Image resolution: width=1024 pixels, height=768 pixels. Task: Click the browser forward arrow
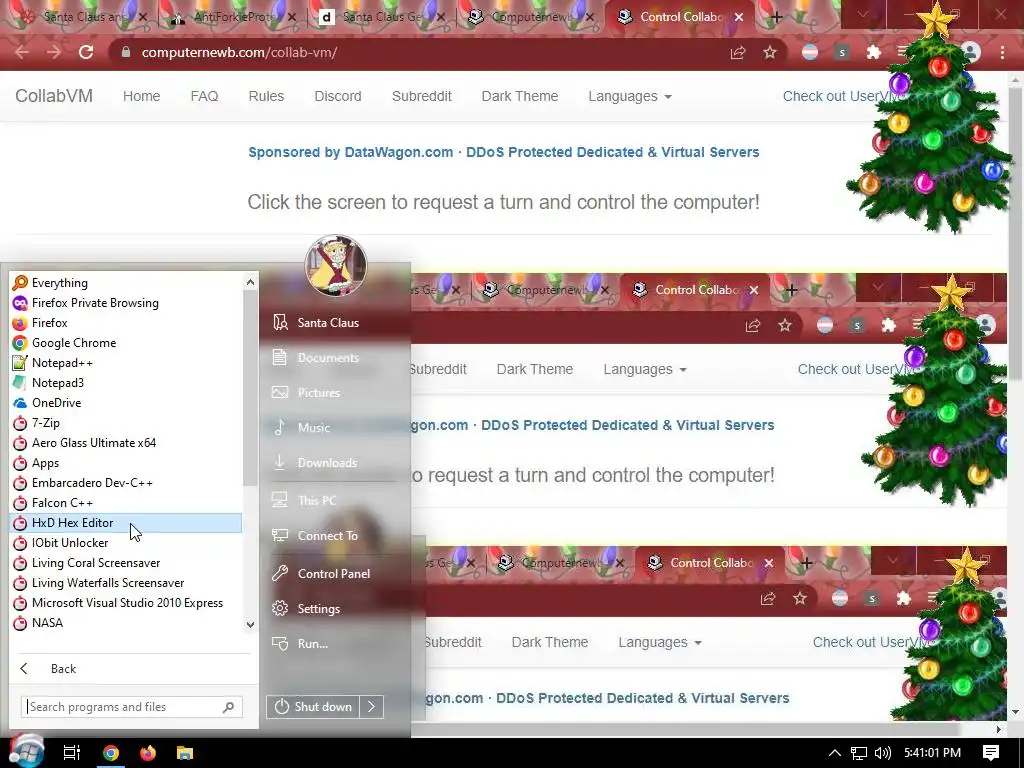[54, 52]
